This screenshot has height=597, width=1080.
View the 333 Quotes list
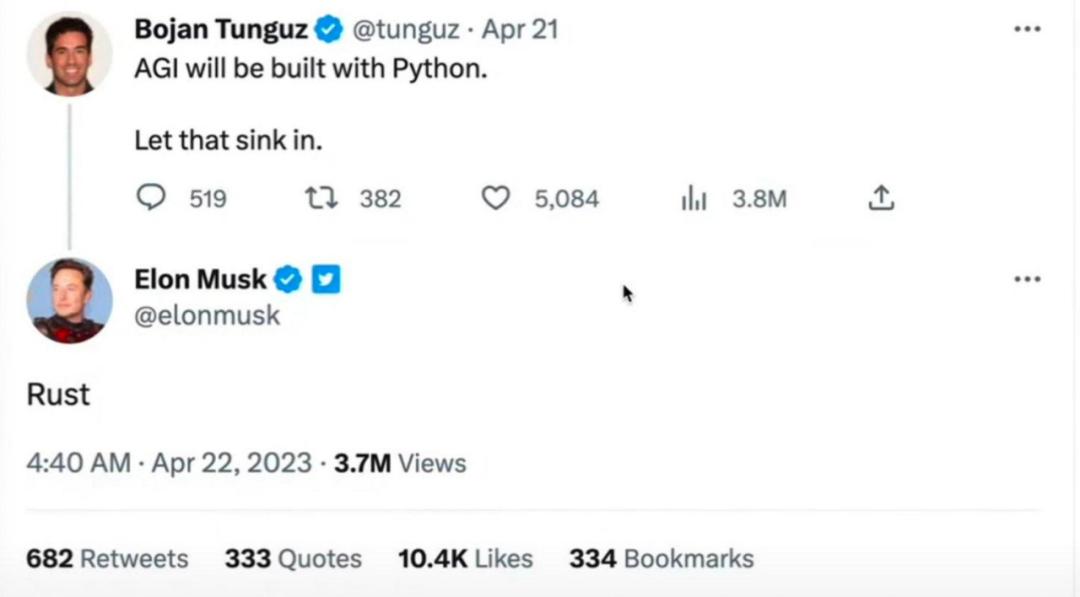click(293, 558)
